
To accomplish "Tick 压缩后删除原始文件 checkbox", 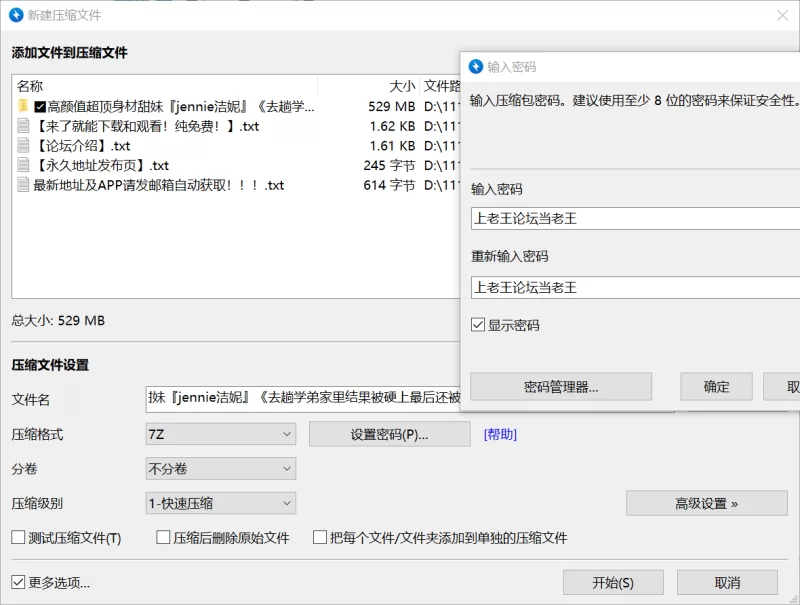I will tap(163, 538).
